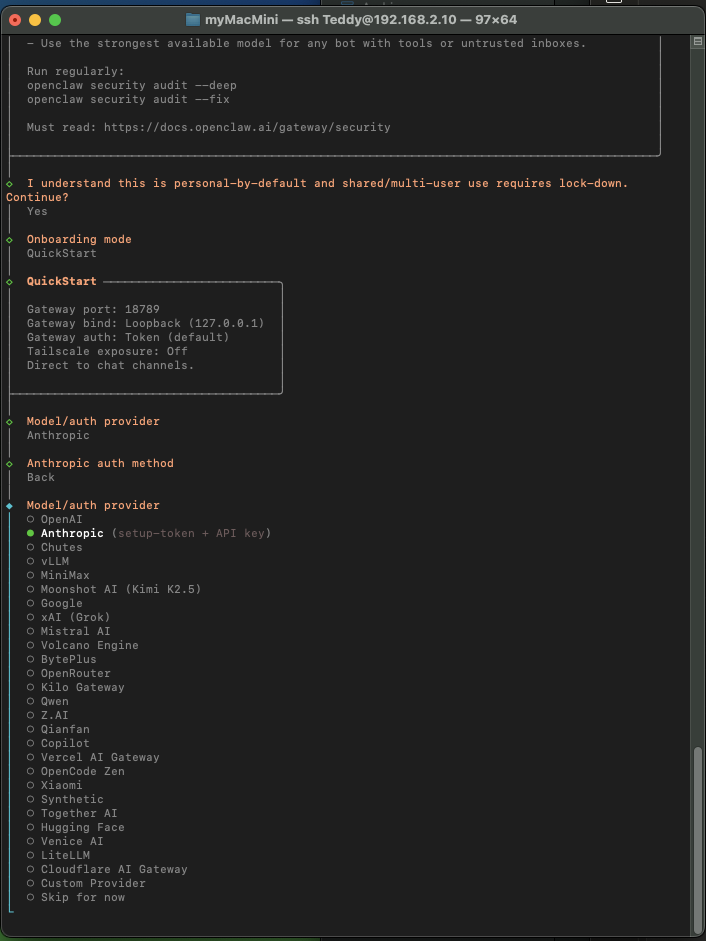The height and width of the screenshot is (941, 706).
Task: Open the docs.openclaw.ai security link
Action: coord(247,128)
